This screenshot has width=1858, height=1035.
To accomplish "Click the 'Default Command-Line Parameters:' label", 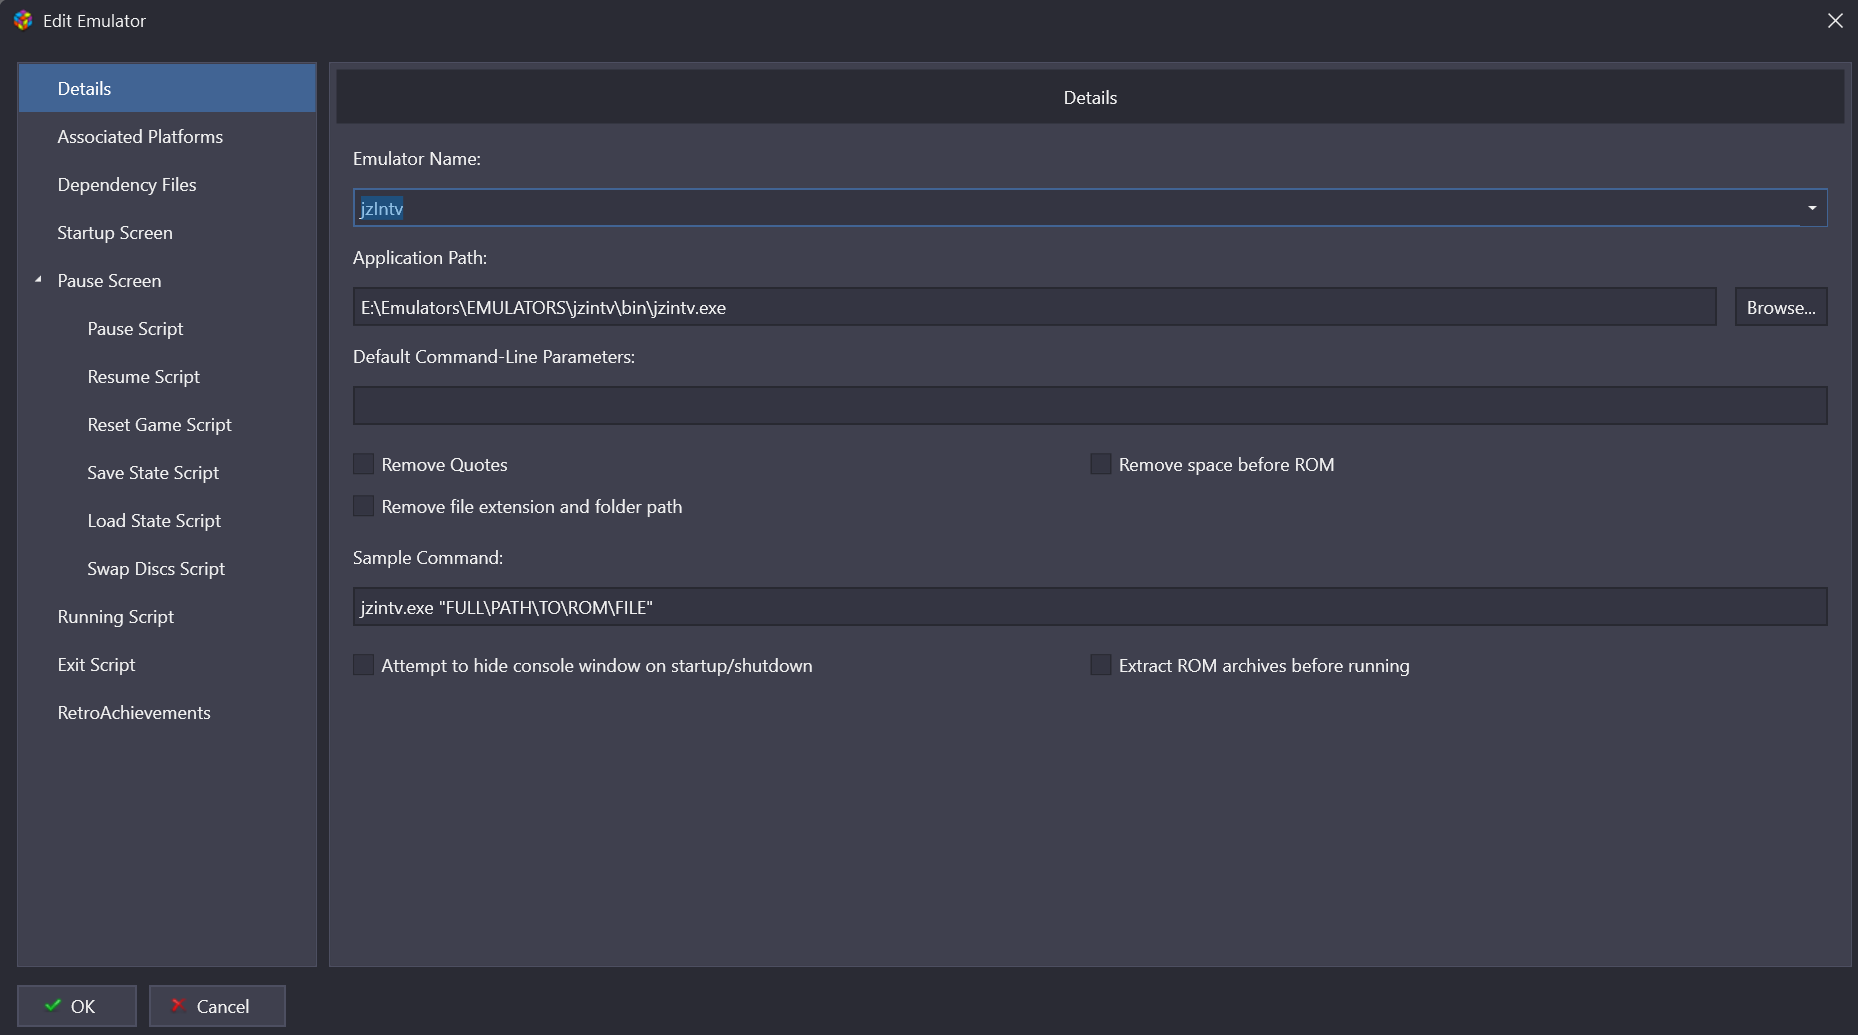I will pos(494,356).
